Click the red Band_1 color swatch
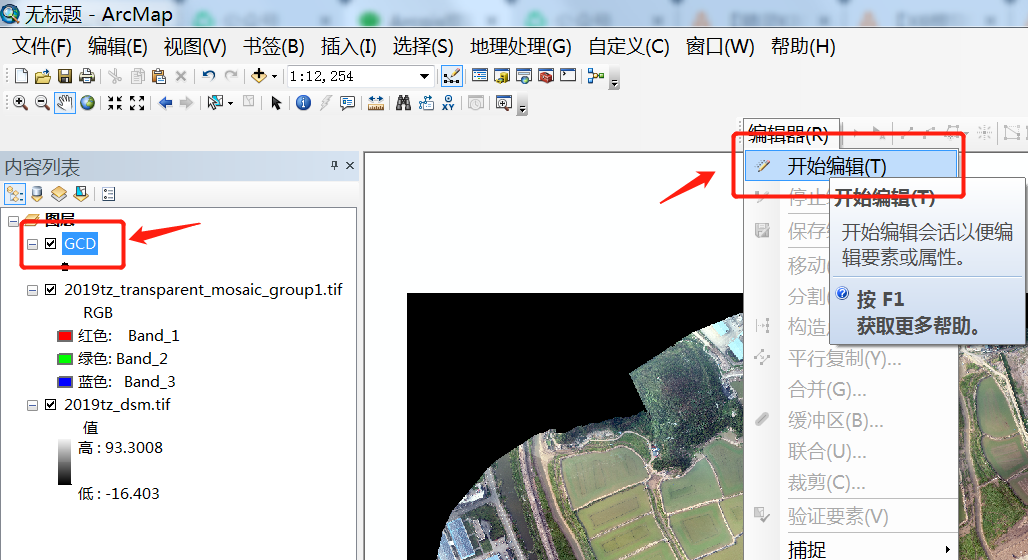The image size is (1028, 560). pos(68,336)
